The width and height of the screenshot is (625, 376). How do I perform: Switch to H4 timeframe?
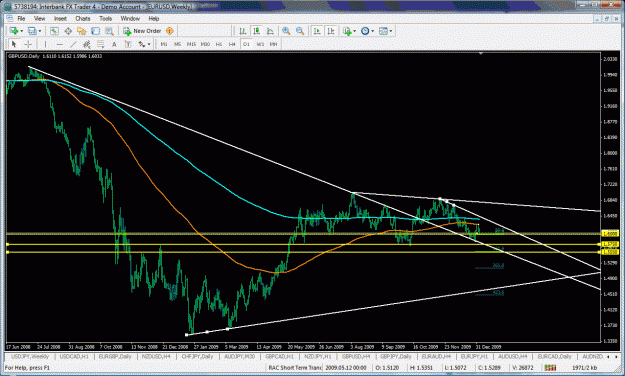coord(232,44)
